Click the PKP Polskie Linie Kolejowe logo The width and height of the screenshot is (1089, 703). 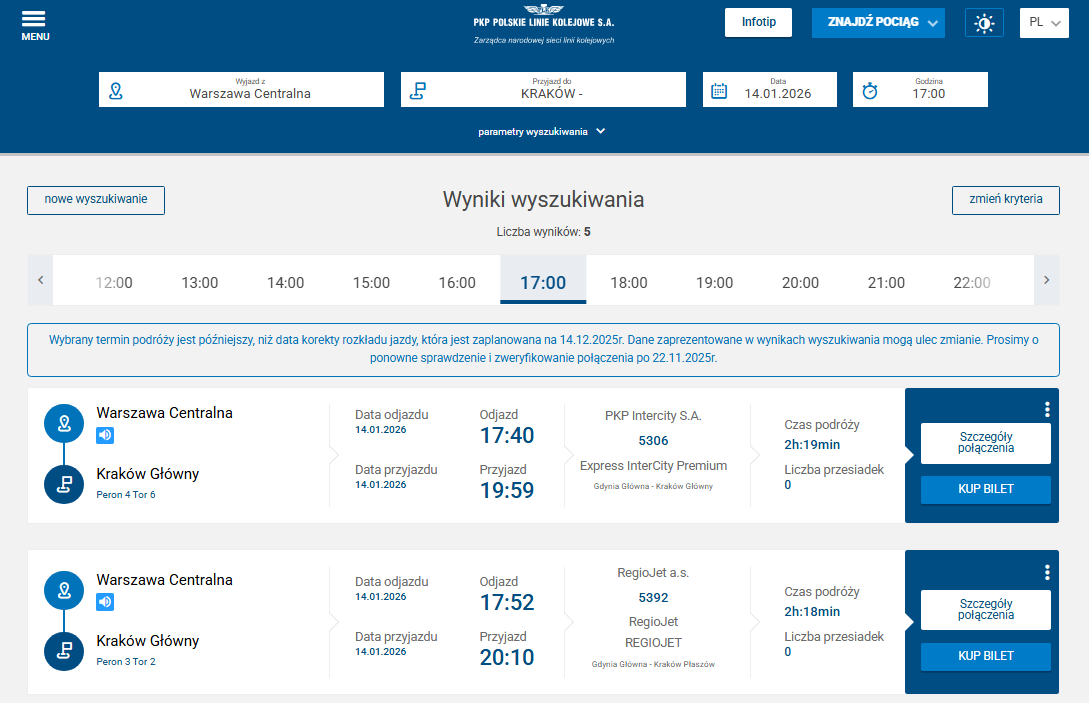[x=544, y=24]
